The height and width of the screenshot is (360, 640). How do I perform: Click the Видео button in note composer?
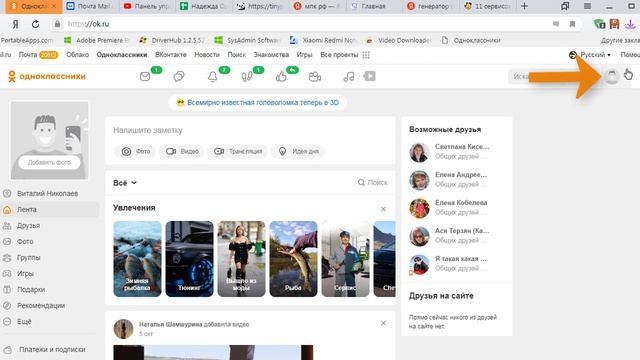(182, 151)
